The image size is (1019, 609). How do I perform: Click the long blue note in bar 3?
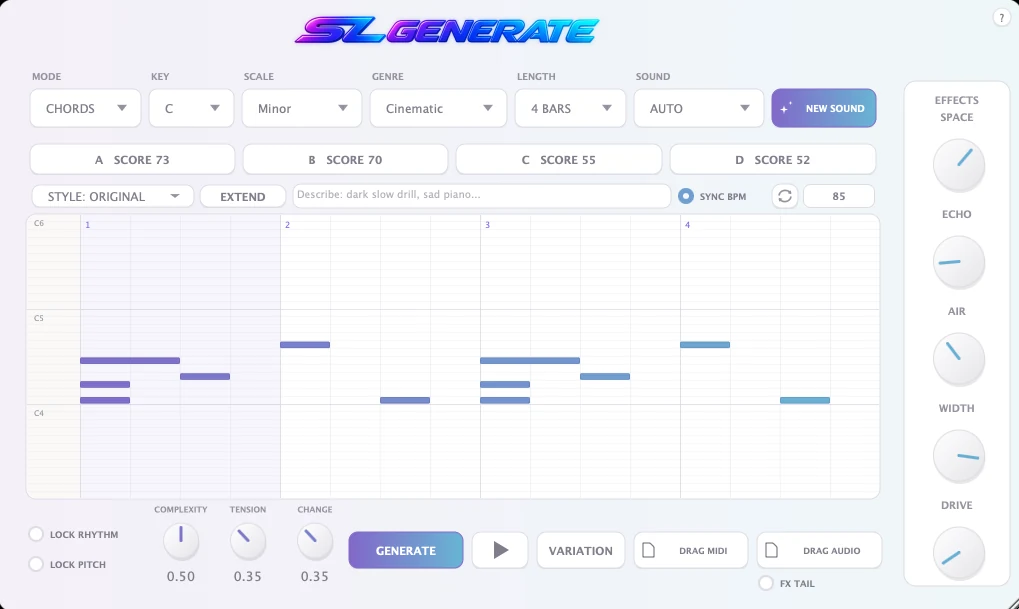point(530,360)
